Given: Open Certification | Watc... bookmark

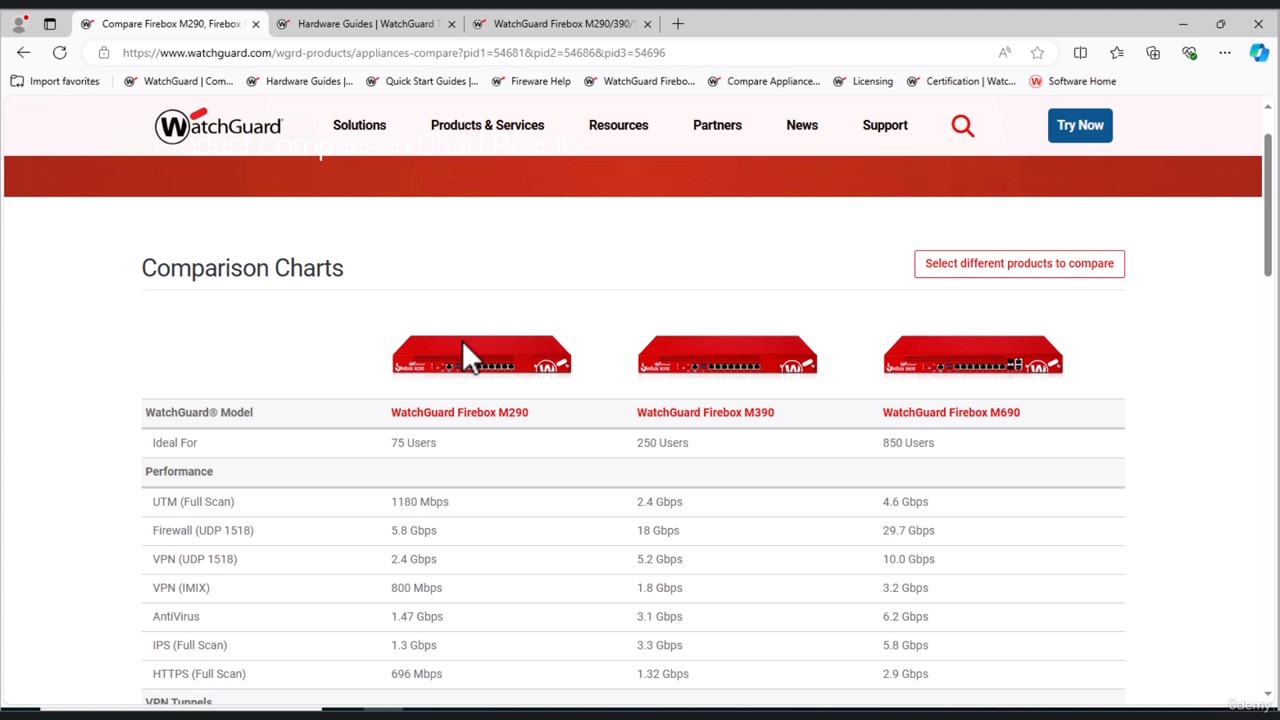Looking at the screenshot, I should tap(961, 81).
